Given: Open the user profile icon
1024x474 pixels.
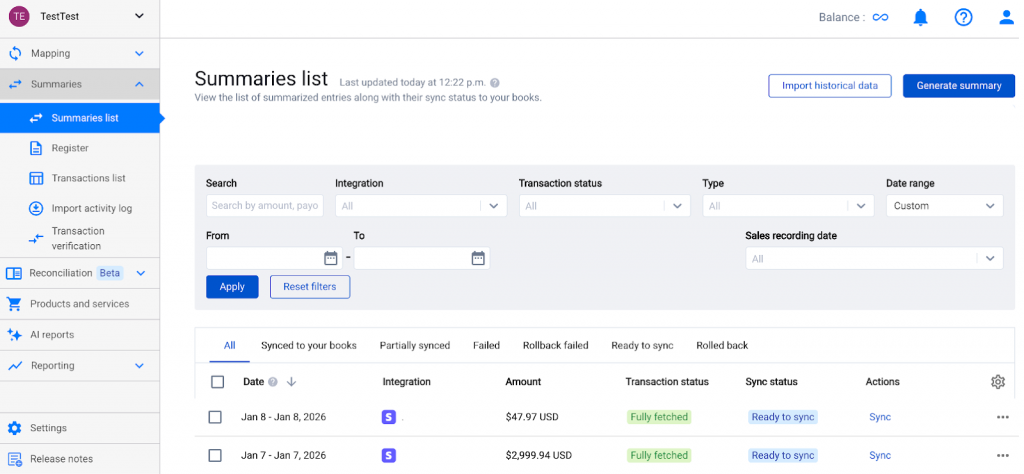Looking at the screenshot, I should (x=1006, y=17).
